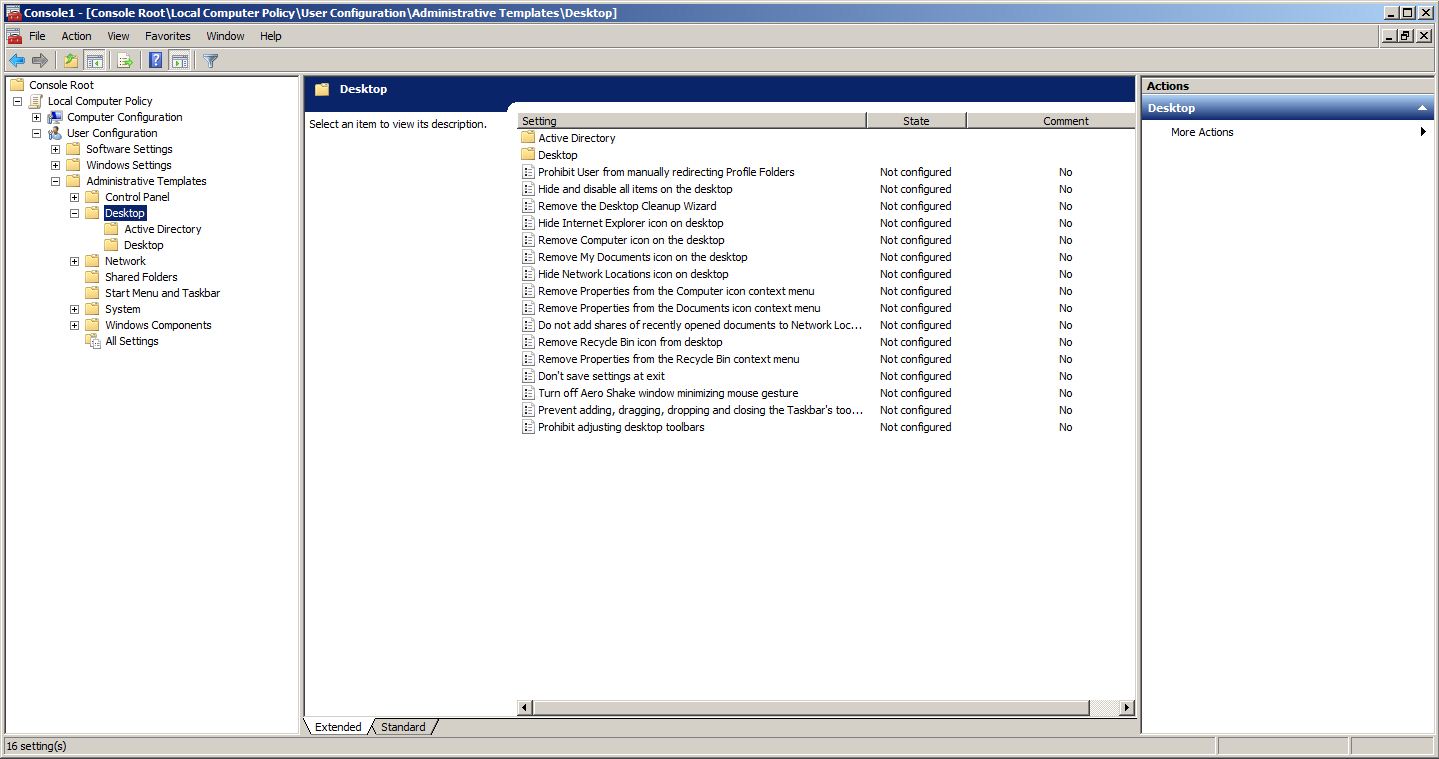1439x759 pixels.
Task: Expand the Computer Configuration node
Action: (36, 117)
